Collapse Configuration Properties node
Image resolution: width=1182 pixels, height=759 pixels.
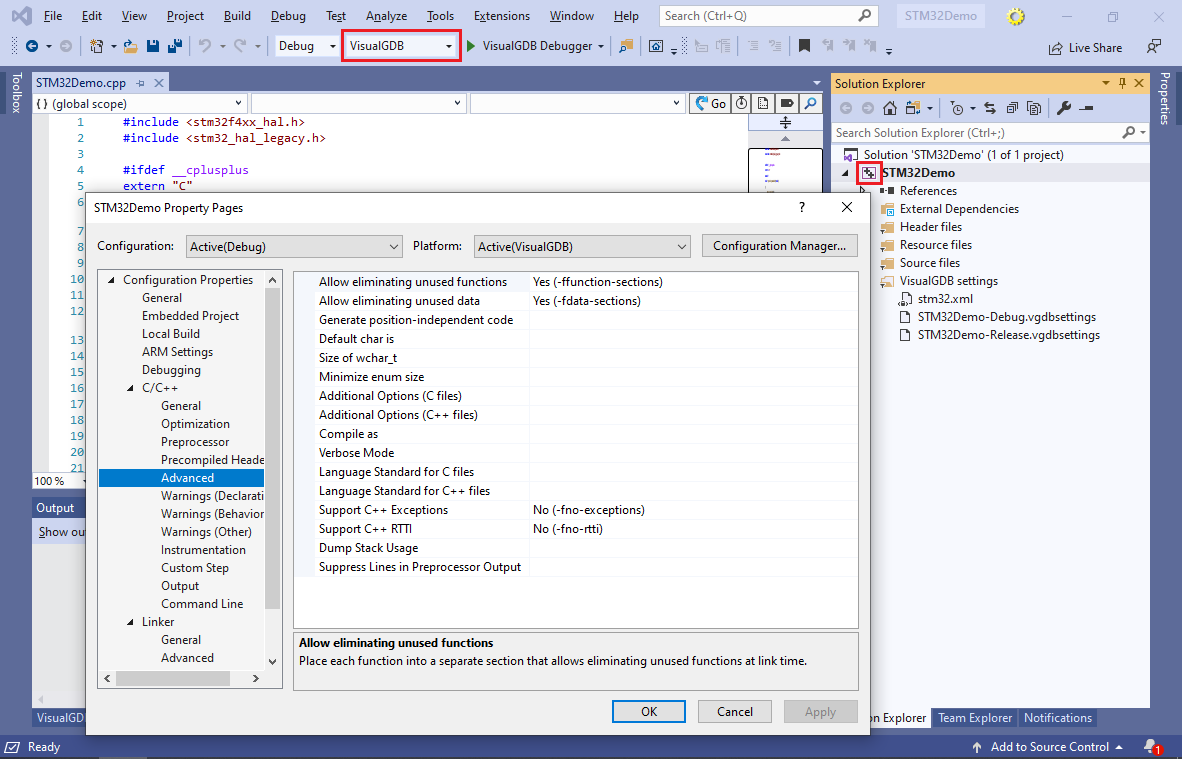tap(111, 280)
